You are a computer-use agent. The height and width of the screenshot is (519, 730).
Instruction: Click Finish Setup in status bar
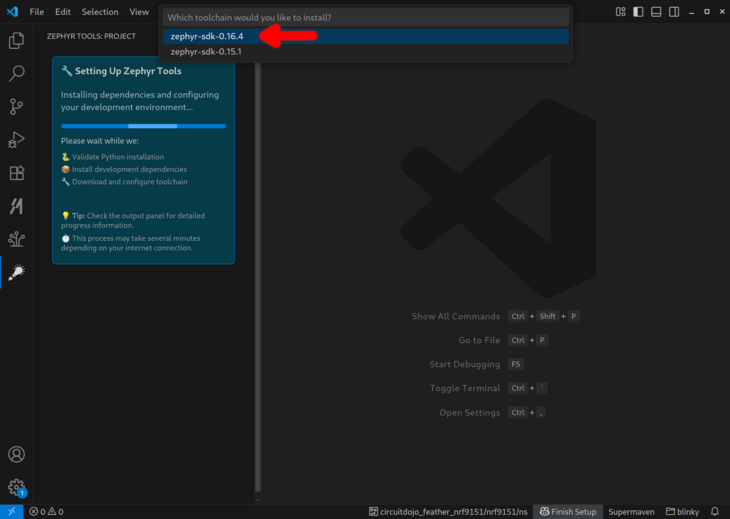pos(568,512)
